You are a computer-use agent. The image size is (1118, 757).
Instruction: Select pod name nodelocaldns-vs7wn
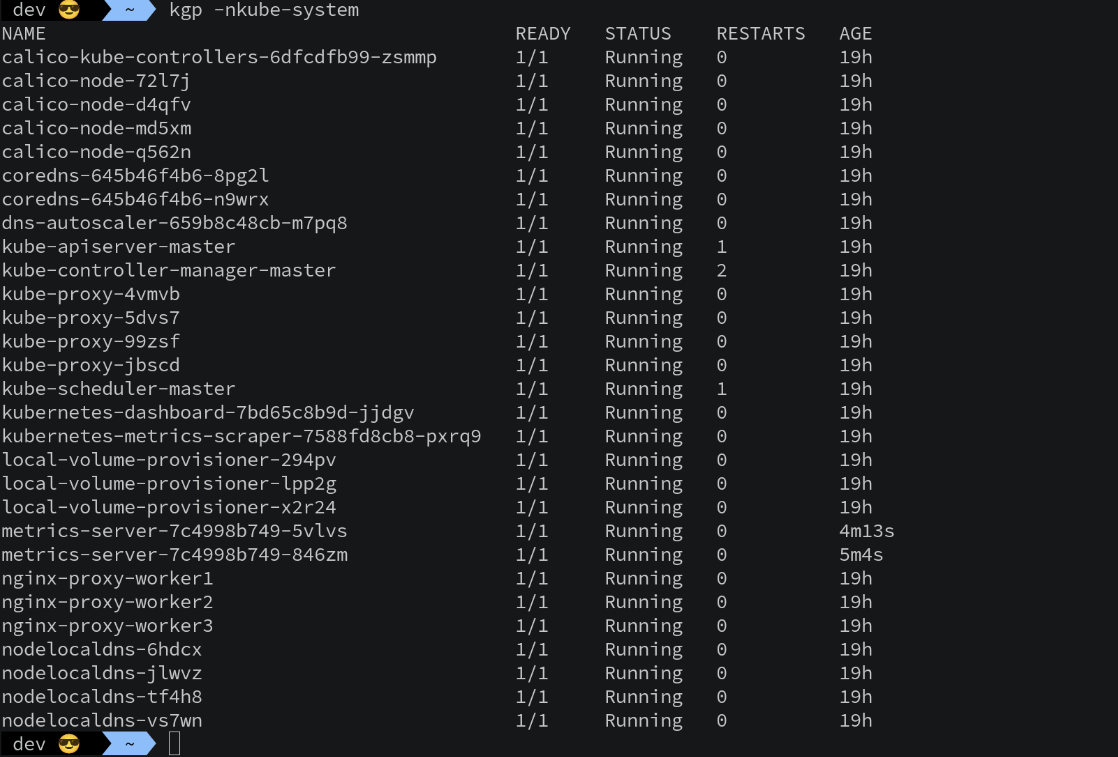tap(102, 720)
